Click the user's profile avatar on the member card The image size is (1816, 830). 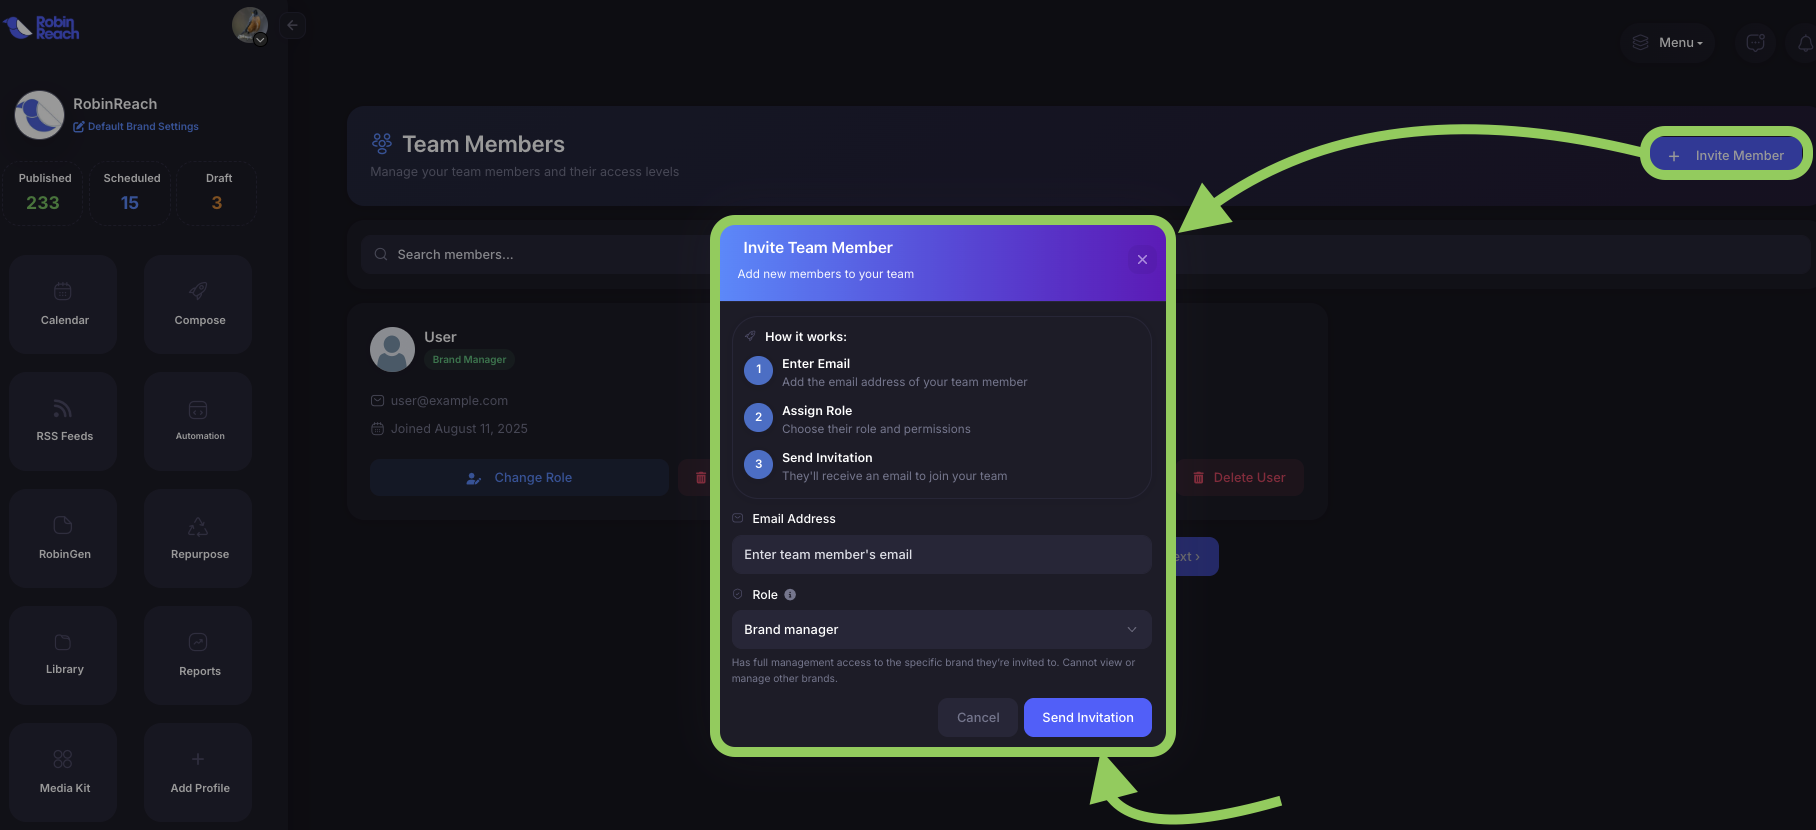(x=392, y=349)
